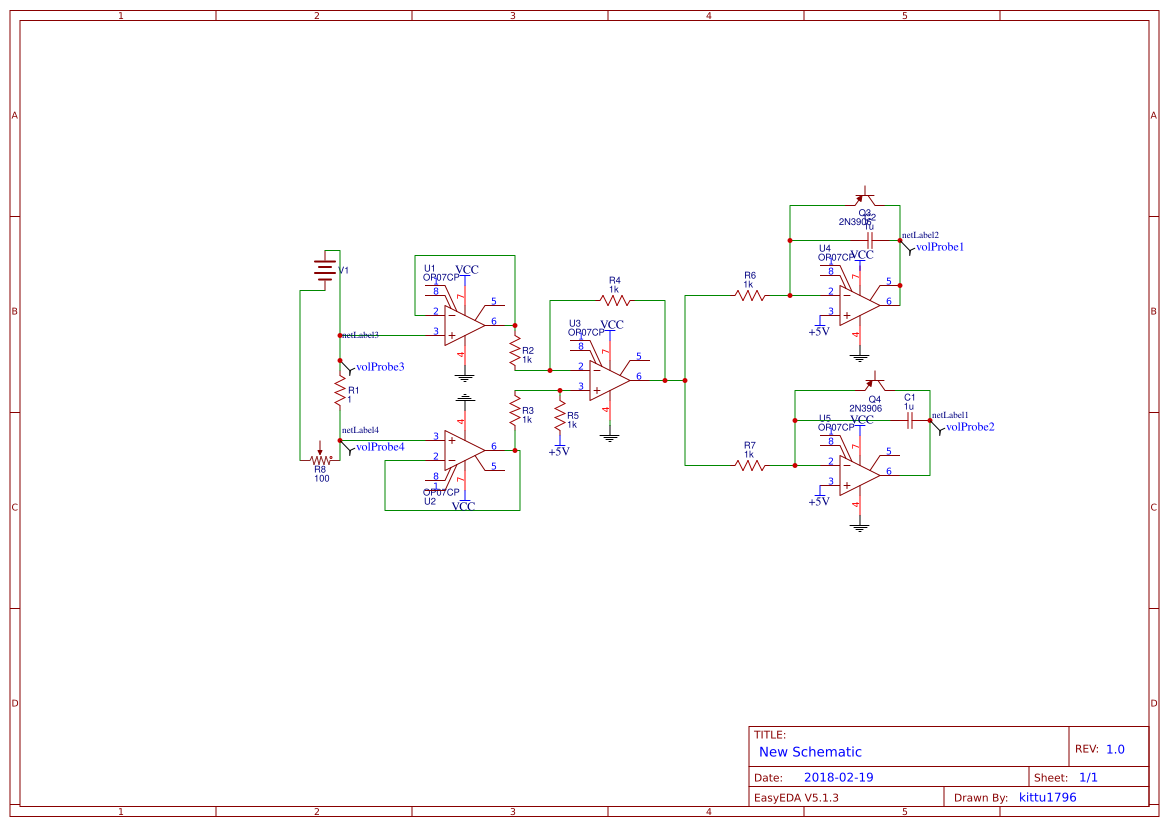Click the date 2018-02-19 in title block

840,776
